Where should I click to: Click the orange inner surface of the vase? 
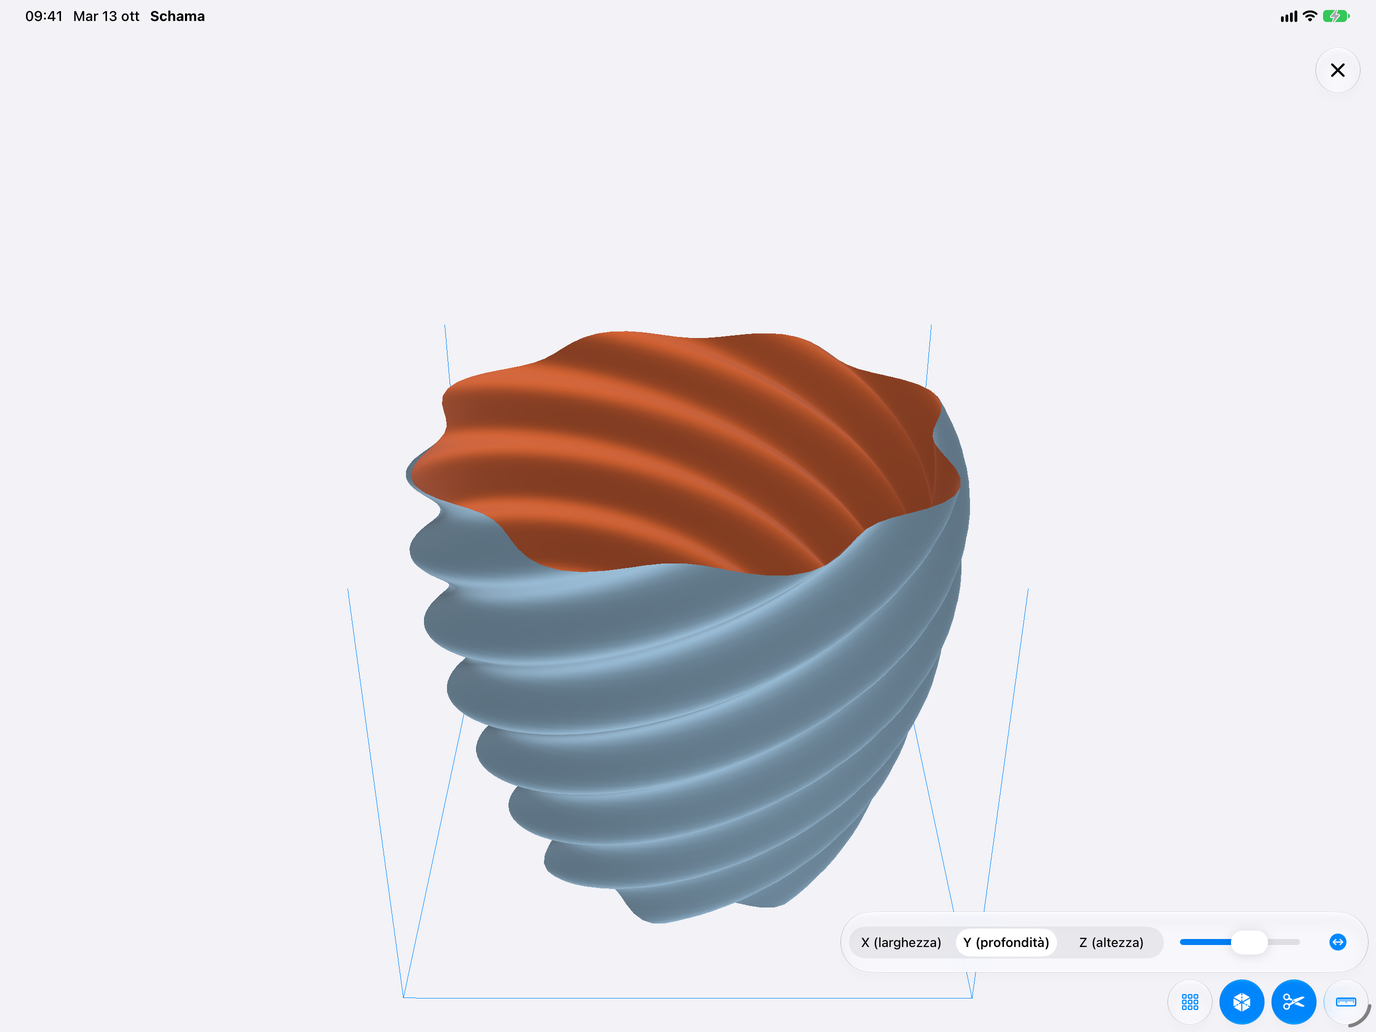(680, 450)
